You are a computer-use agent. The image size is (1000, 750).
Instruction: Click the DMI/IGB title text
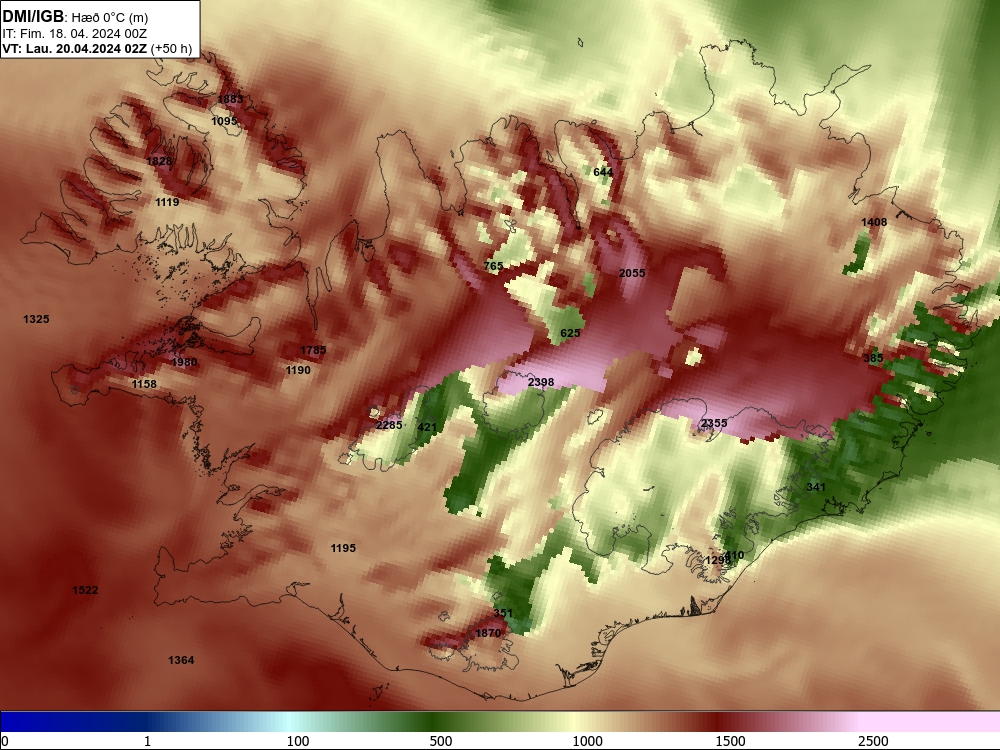(x=33, y=17)
